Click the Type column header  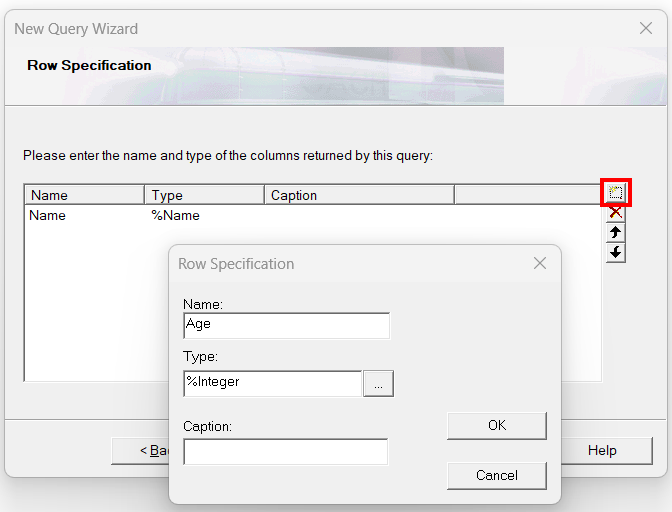click(204, 195)
